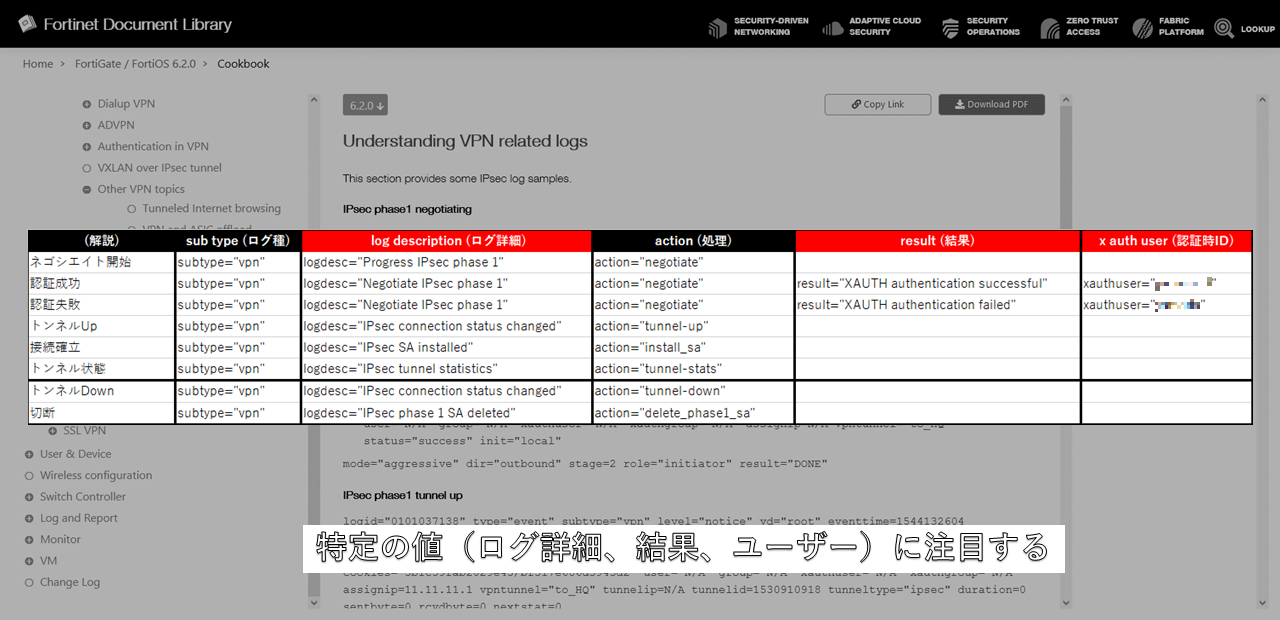Viewport: 1280px width, 620px height.
Task: Open FortiGate / FortiOS 6.2.0 breadcrumb
Action: [x=136, y=64]
